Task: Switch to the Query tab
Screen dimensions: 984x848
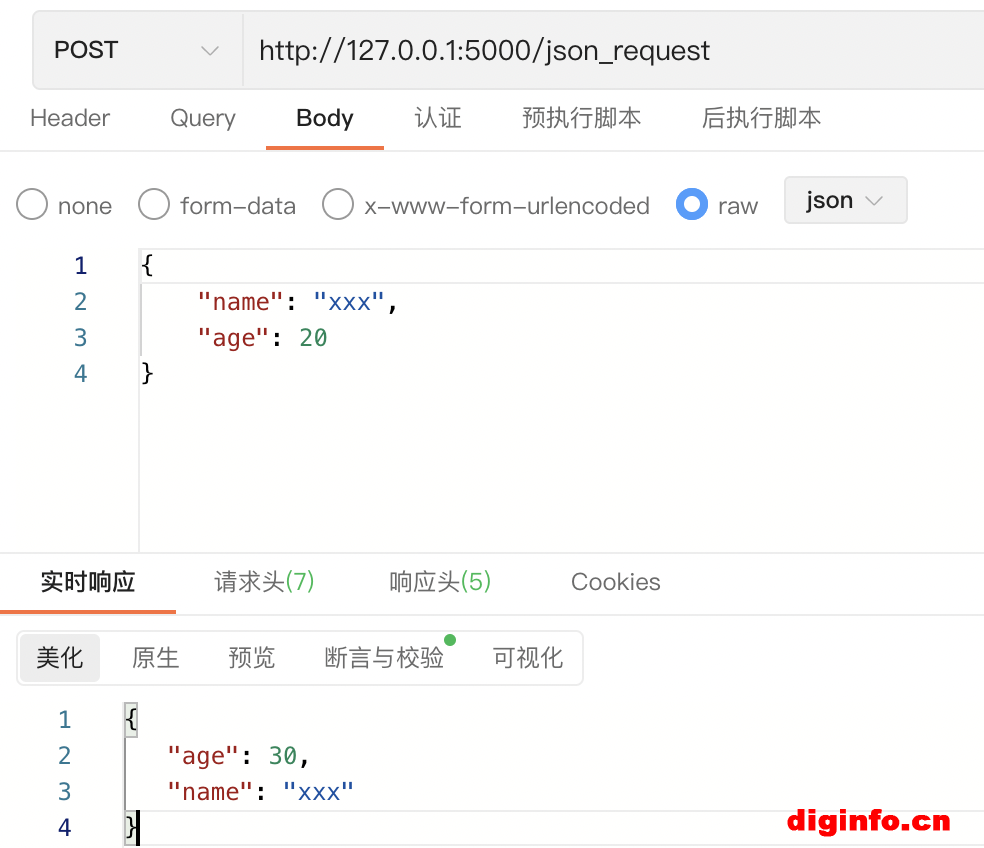Action: [x=203, y=118]
